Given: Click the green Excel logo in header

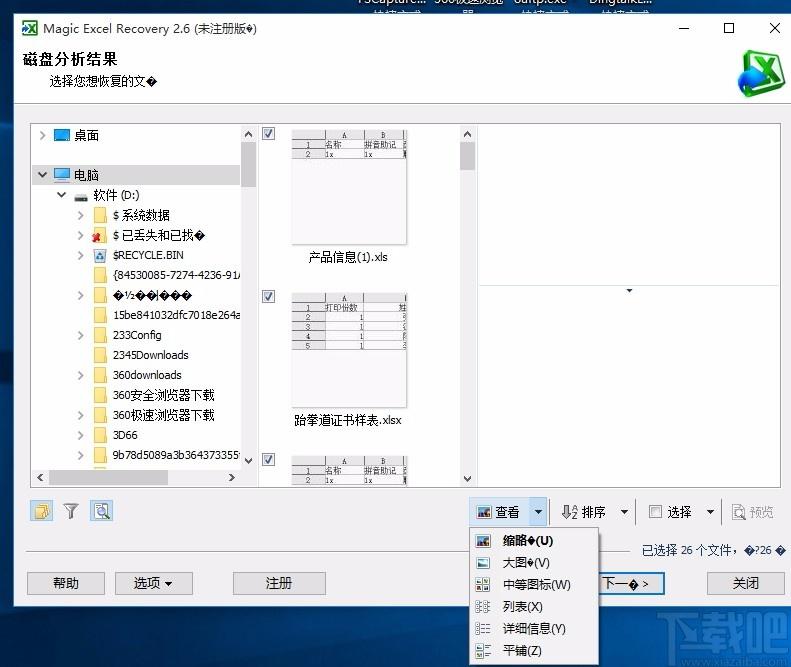Looking at the screenshot, I should click(x=760, y=73).
